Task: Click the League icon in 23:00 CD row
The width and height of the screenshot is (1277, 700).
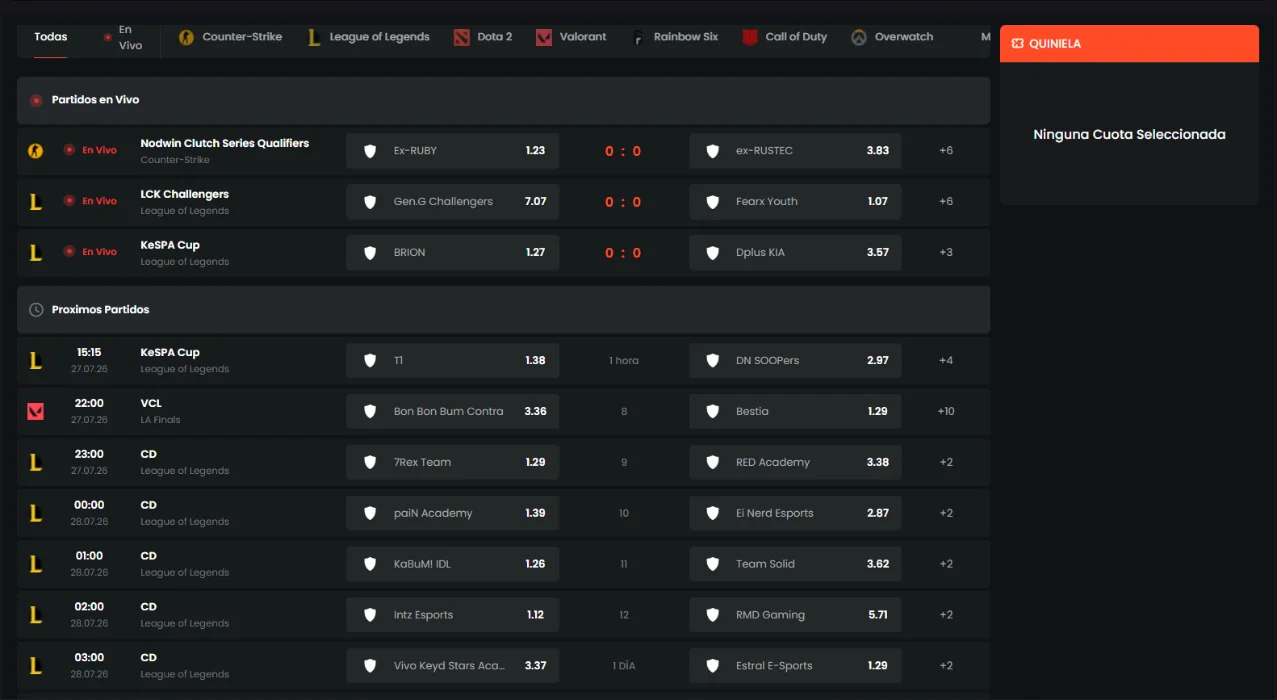Action: [x=36, y=462]
